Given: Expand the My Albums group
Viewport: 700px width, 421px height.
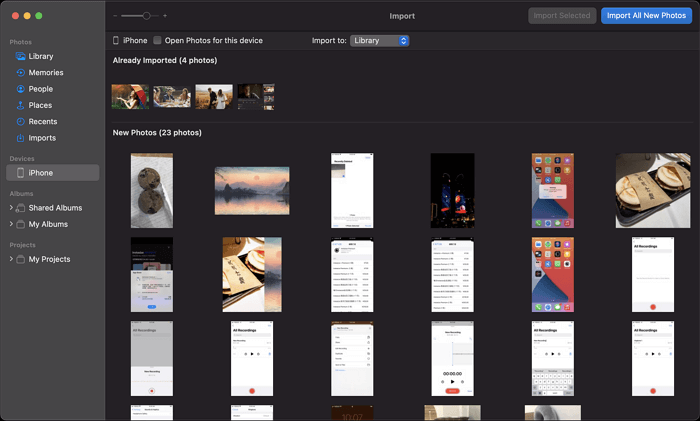Looking at the screenshot, I should pyautogui.click(x=11, y=224).
